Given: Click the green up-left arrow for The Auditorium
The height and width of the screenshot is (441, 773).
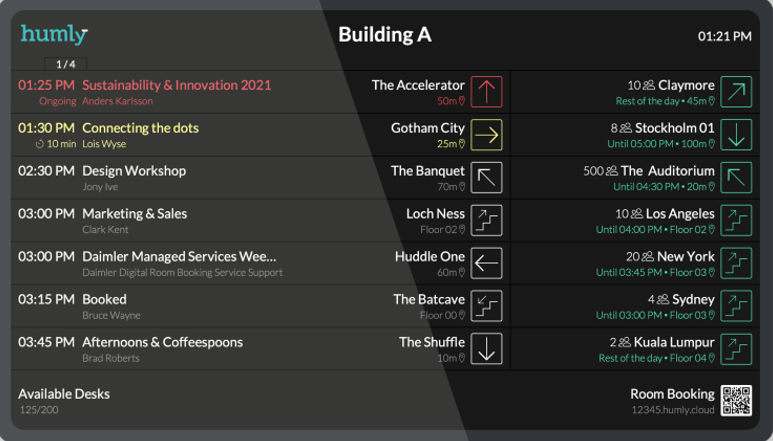Looking at the screenshot, I should point(736,177).
